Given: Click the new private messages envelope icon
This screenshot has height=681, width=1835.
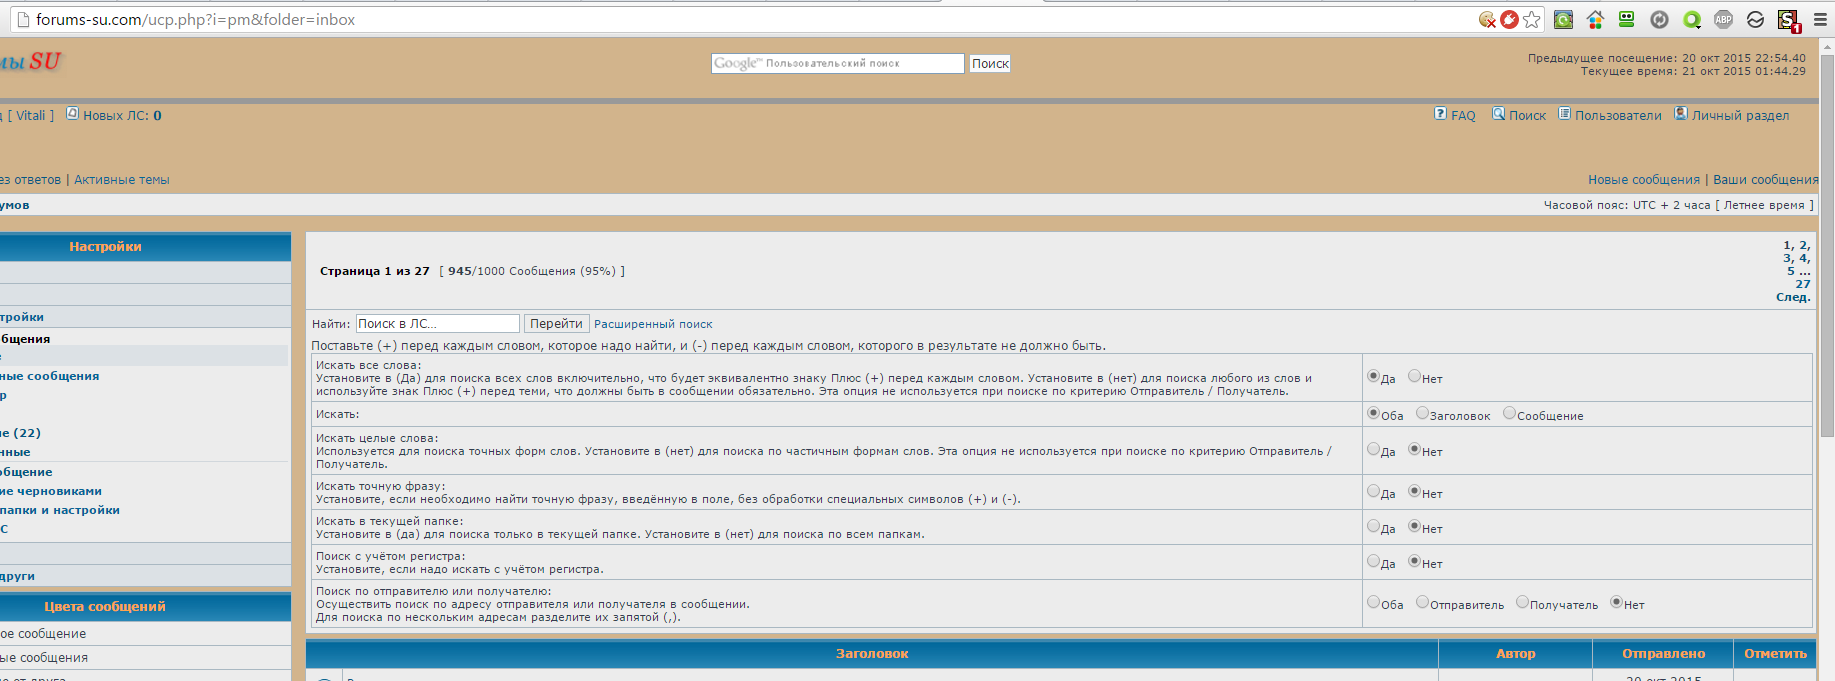Looking at the screenshot, I should 72,114.
